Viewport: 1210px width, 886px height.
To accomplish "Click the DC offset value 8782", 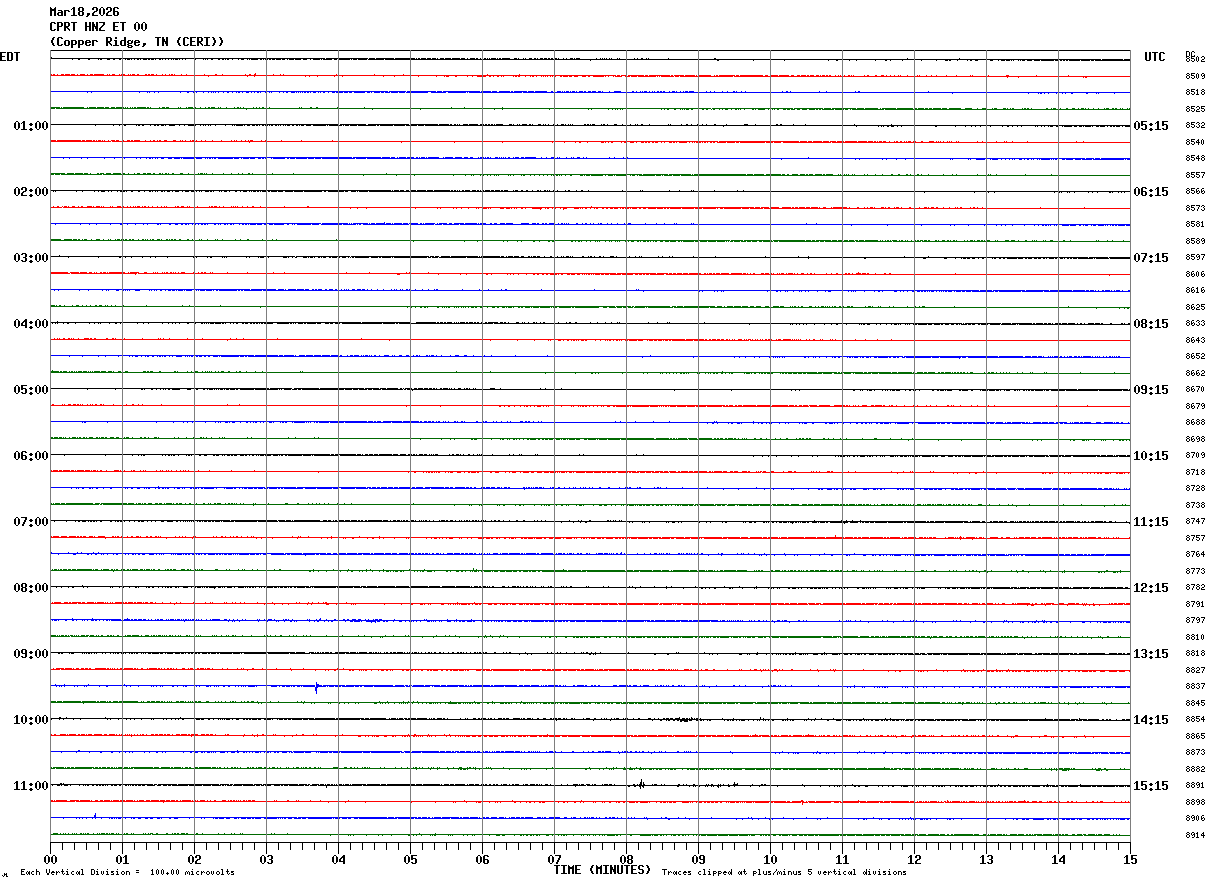I will point(1195,588).
